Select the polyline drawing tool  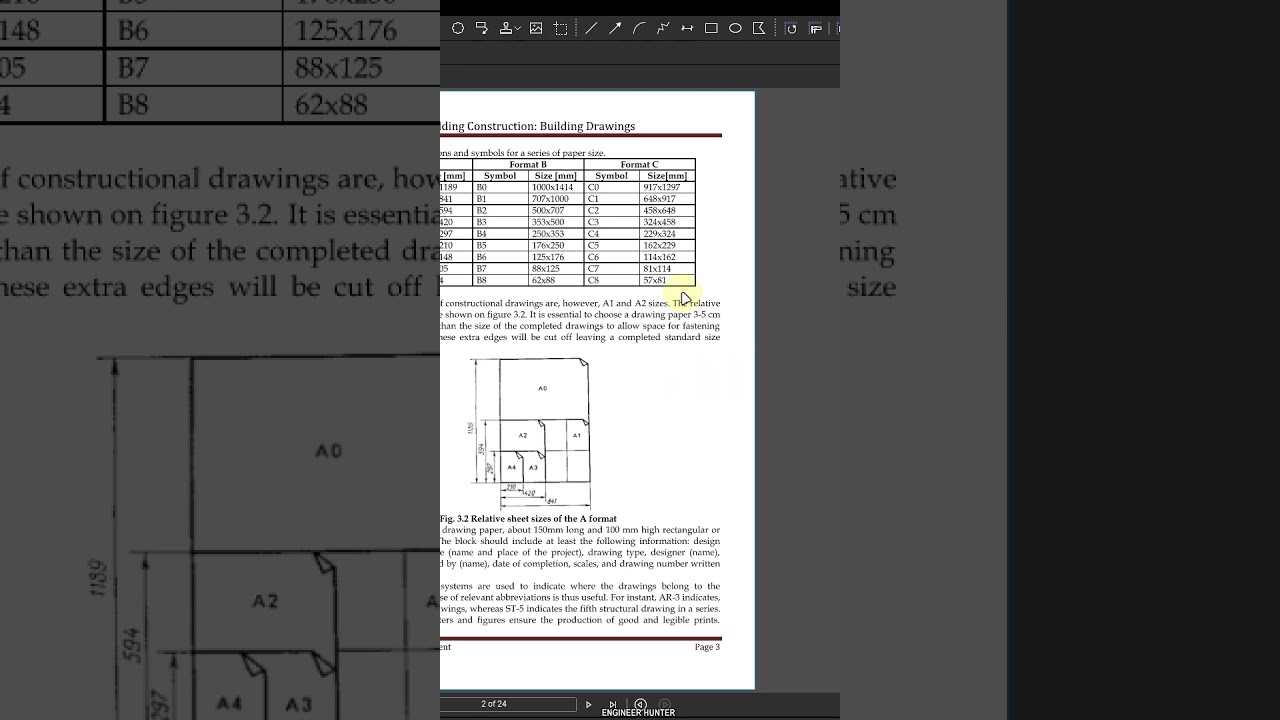click(x=663, y=29)
